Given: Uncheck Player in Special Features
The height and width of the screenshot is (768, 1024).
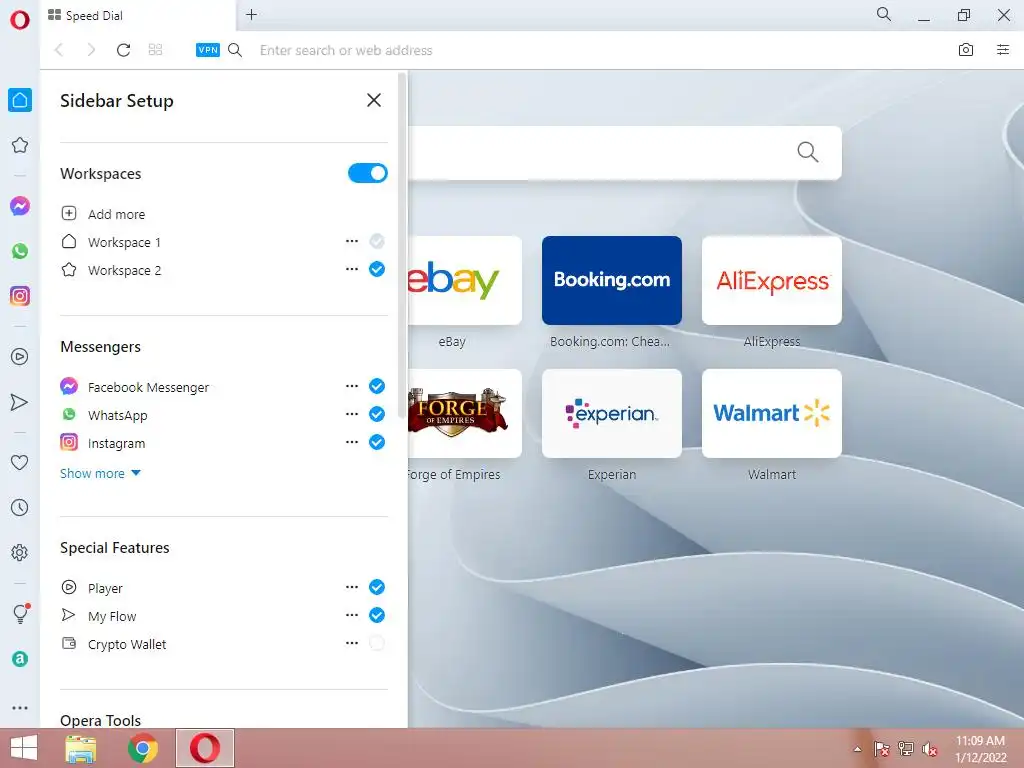Looking at the screenshot, I should pos(377,587).
